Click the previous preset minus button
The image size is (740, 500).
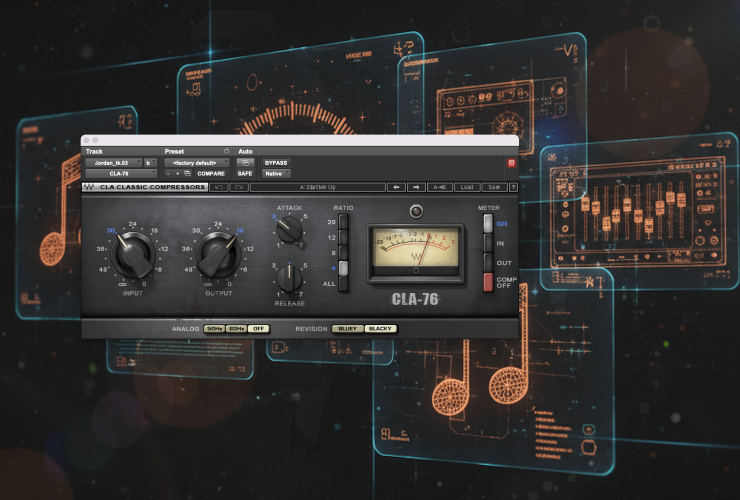point(168,174)
